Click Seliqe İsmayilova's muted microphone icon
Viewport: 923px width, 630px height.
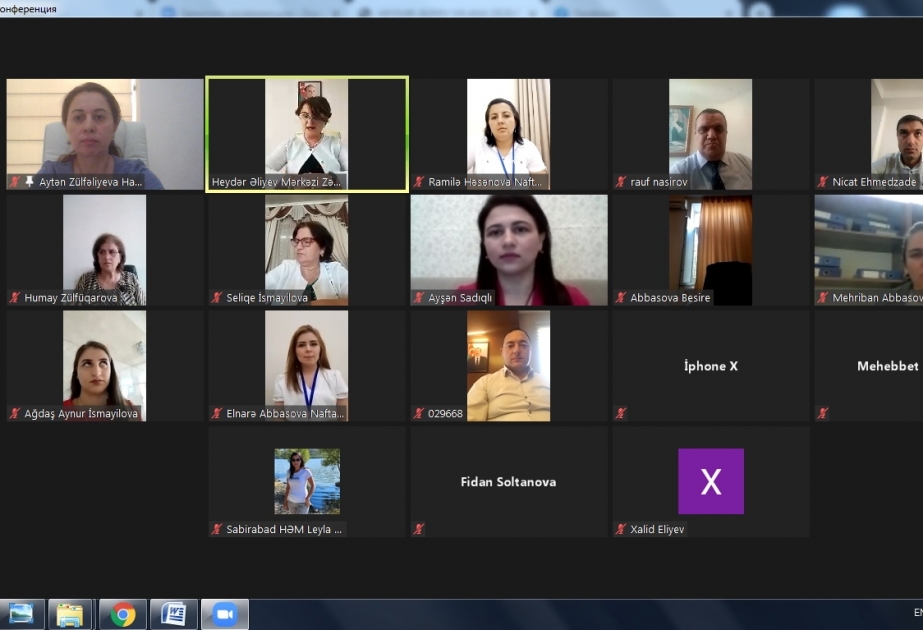[x=217, y=298]
